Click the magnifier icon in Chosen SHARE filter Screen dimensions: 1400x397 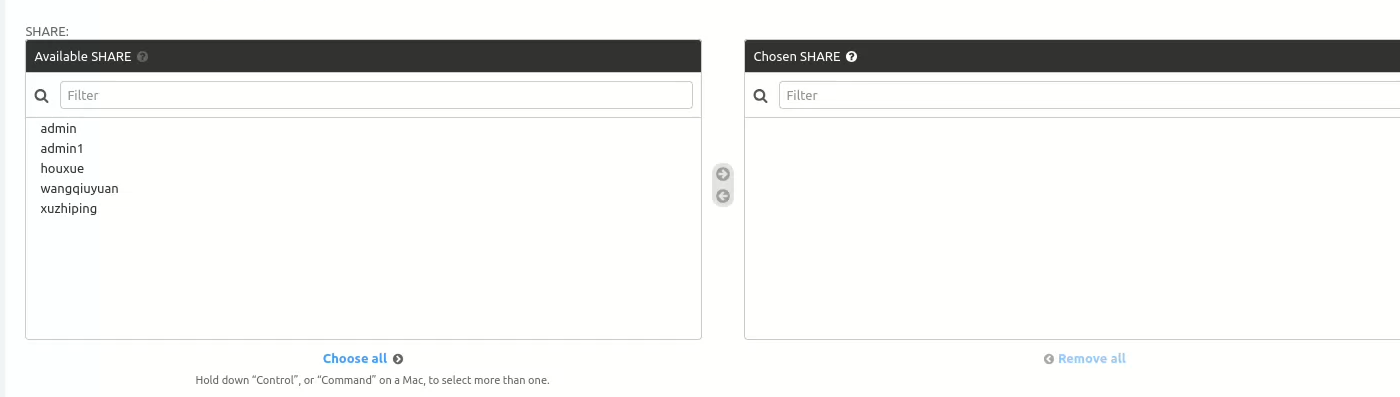[x=761, y=96]
